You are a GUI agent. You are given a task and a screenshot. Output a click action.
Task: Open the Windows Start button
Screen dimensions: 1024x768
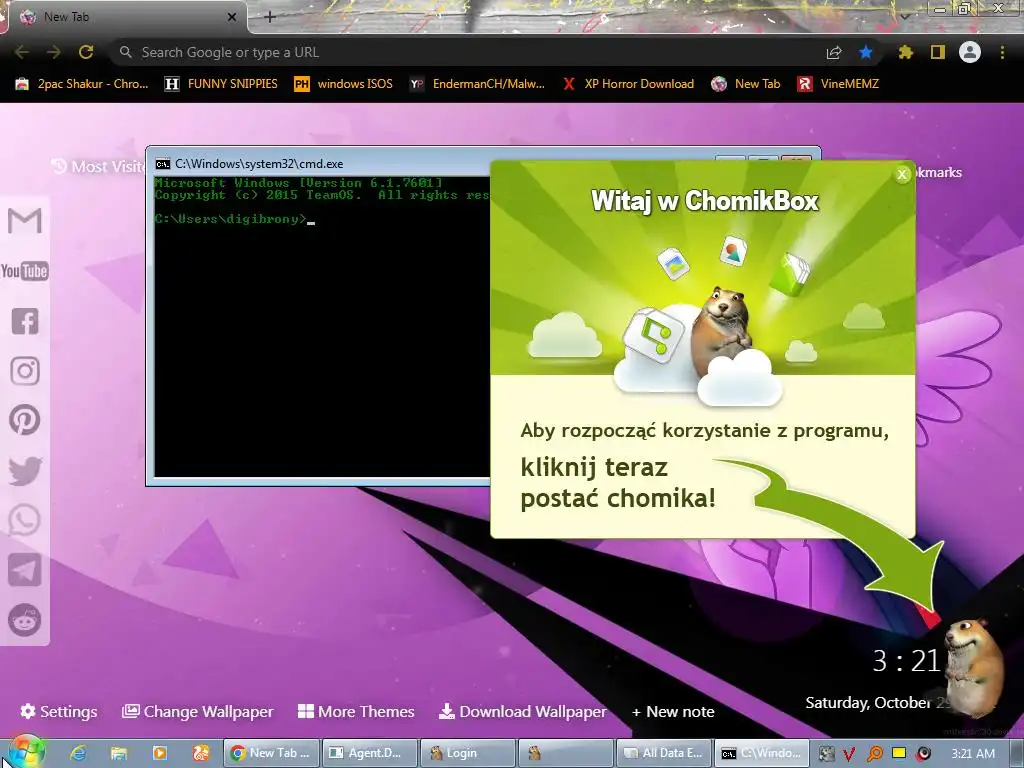tap(25, 752)
